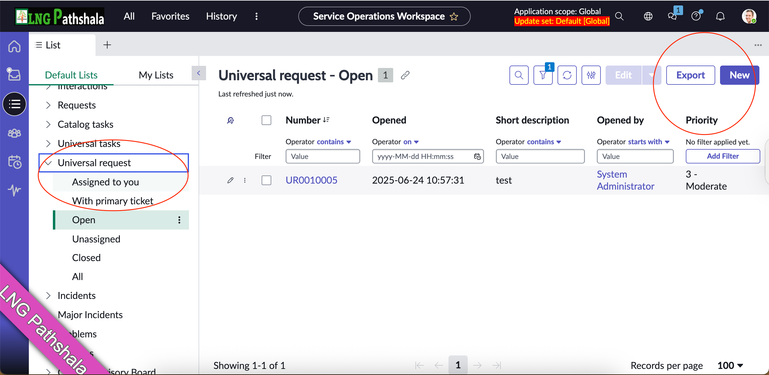
Task: Open header more options vertical dots
Action: (256, 16)
